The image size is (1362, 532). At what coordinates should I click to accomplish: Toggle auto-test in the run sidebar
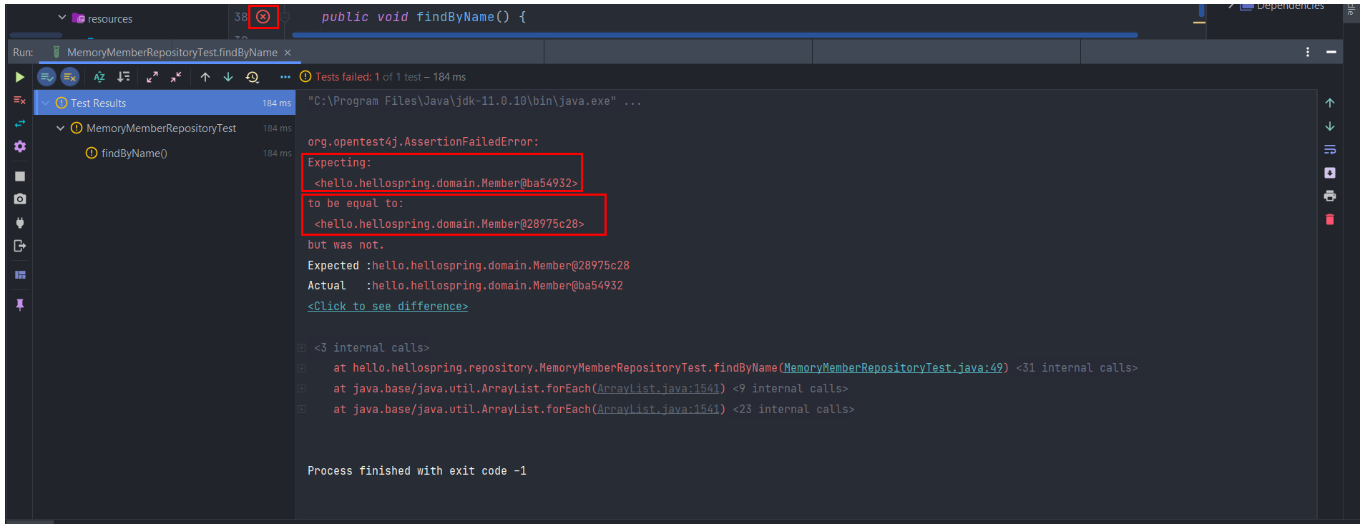(19, 124)
